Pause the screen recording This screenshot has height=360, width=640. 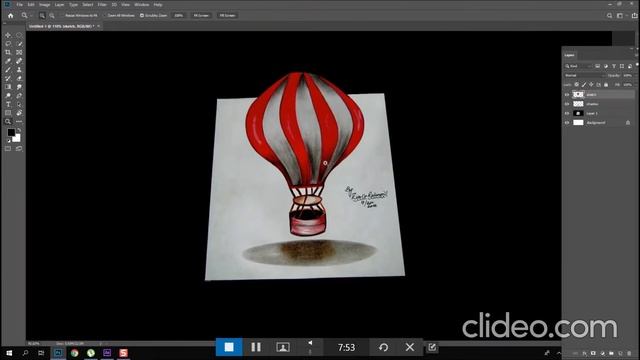[x=256, y=347]
